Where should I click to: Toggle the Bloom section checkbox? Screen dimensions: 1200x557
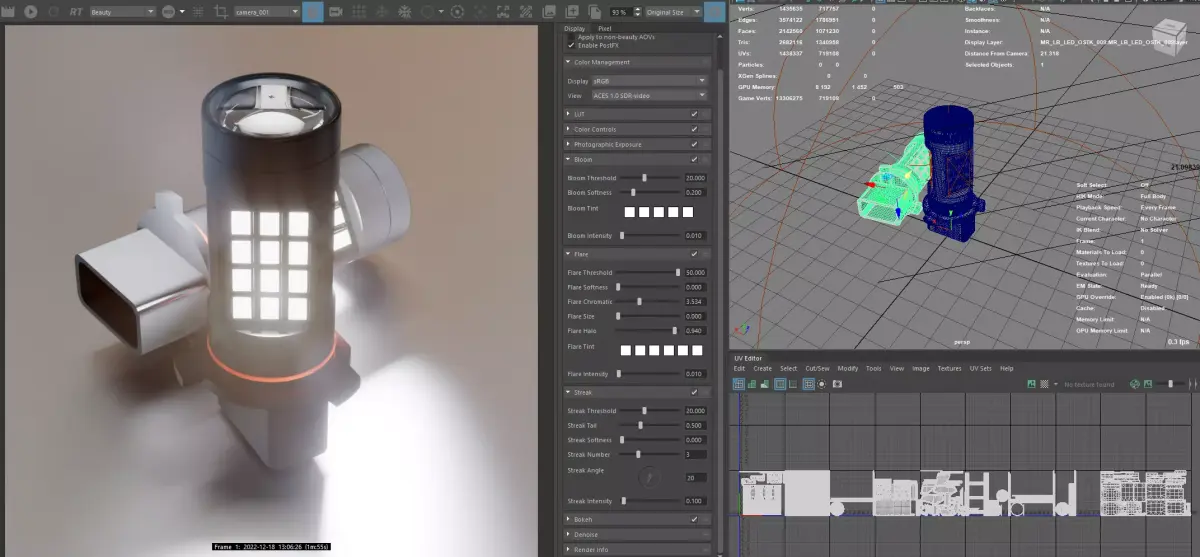click(x=694, y=159)
